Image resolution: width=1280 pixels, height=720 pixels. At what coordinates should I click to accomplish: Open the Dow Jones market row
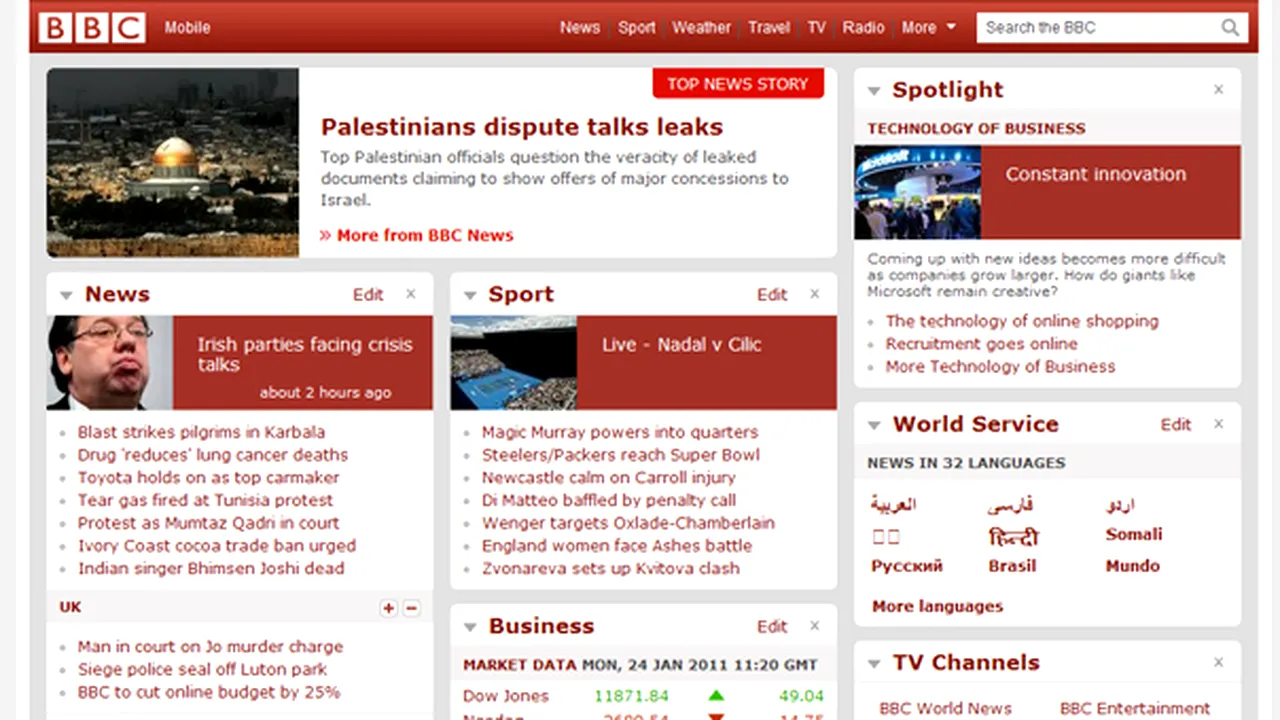coord(643,696)
